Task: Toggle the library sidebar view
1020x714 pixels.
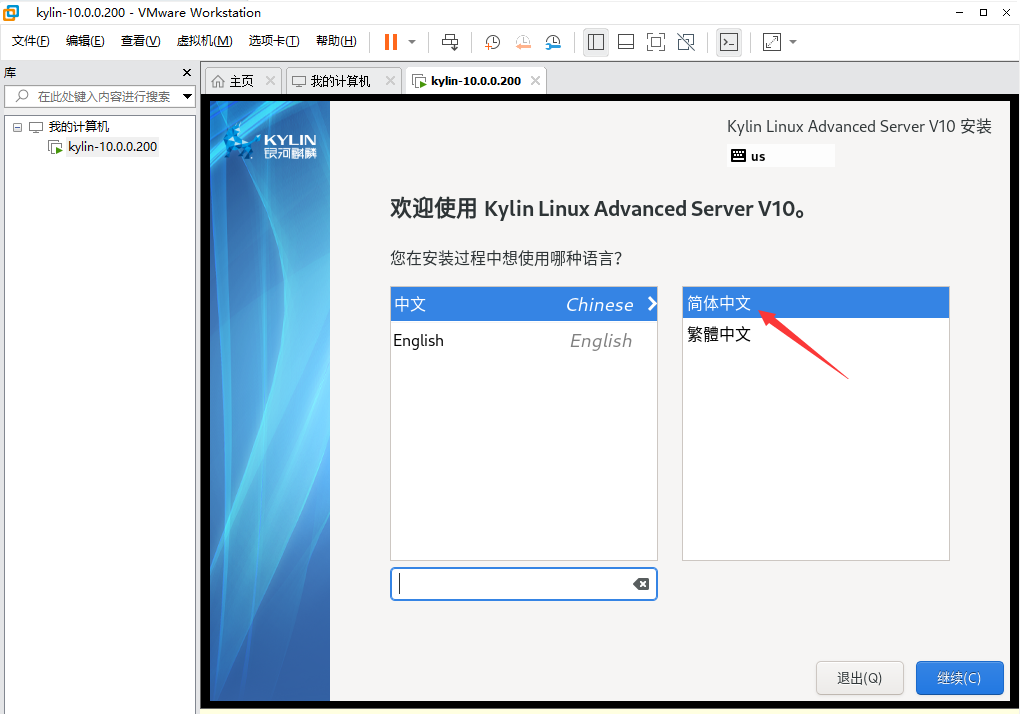Action: (595, 42)
